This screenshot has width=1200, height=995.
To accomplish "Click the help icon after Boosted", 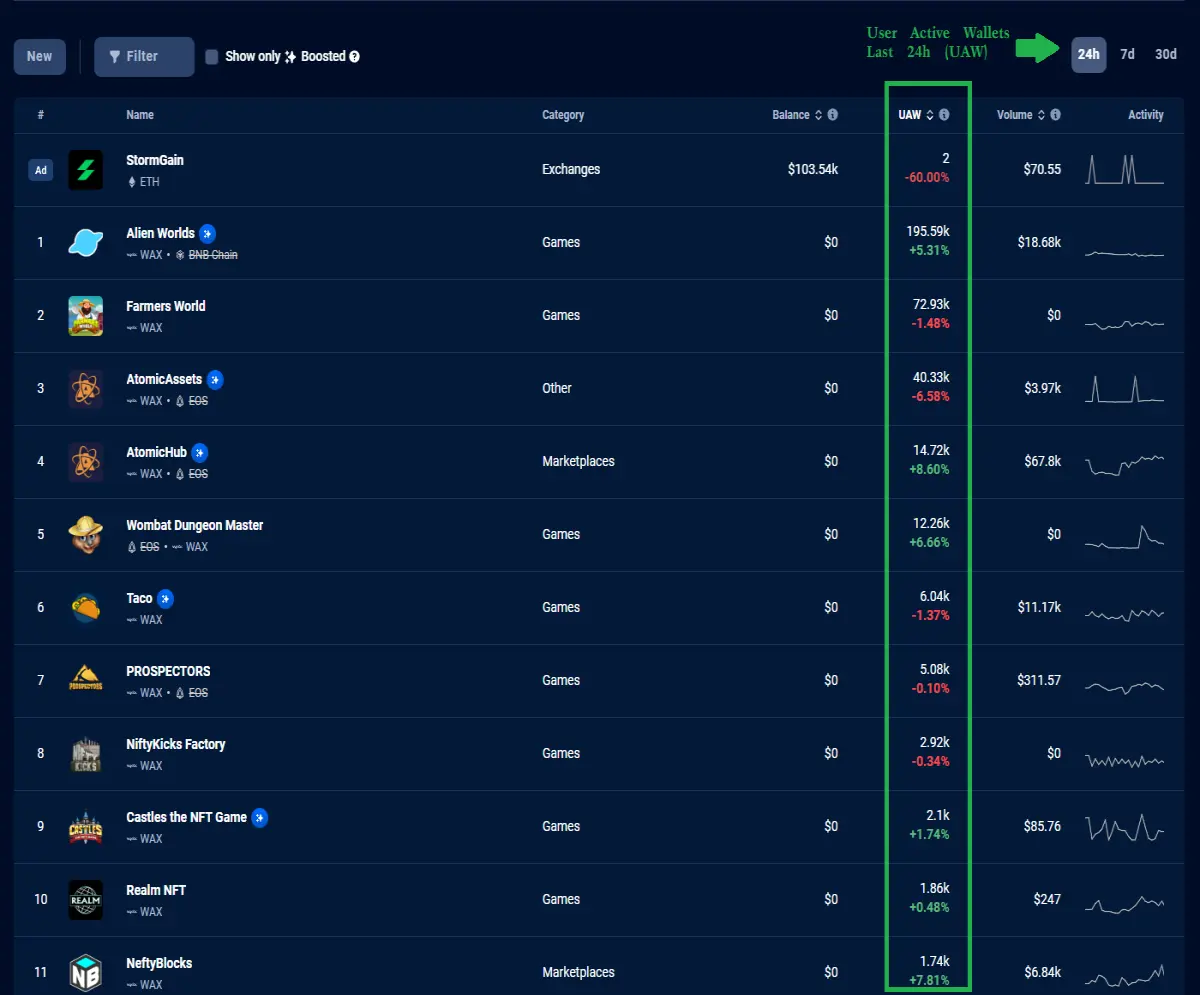I will click(x=354, y=57).
